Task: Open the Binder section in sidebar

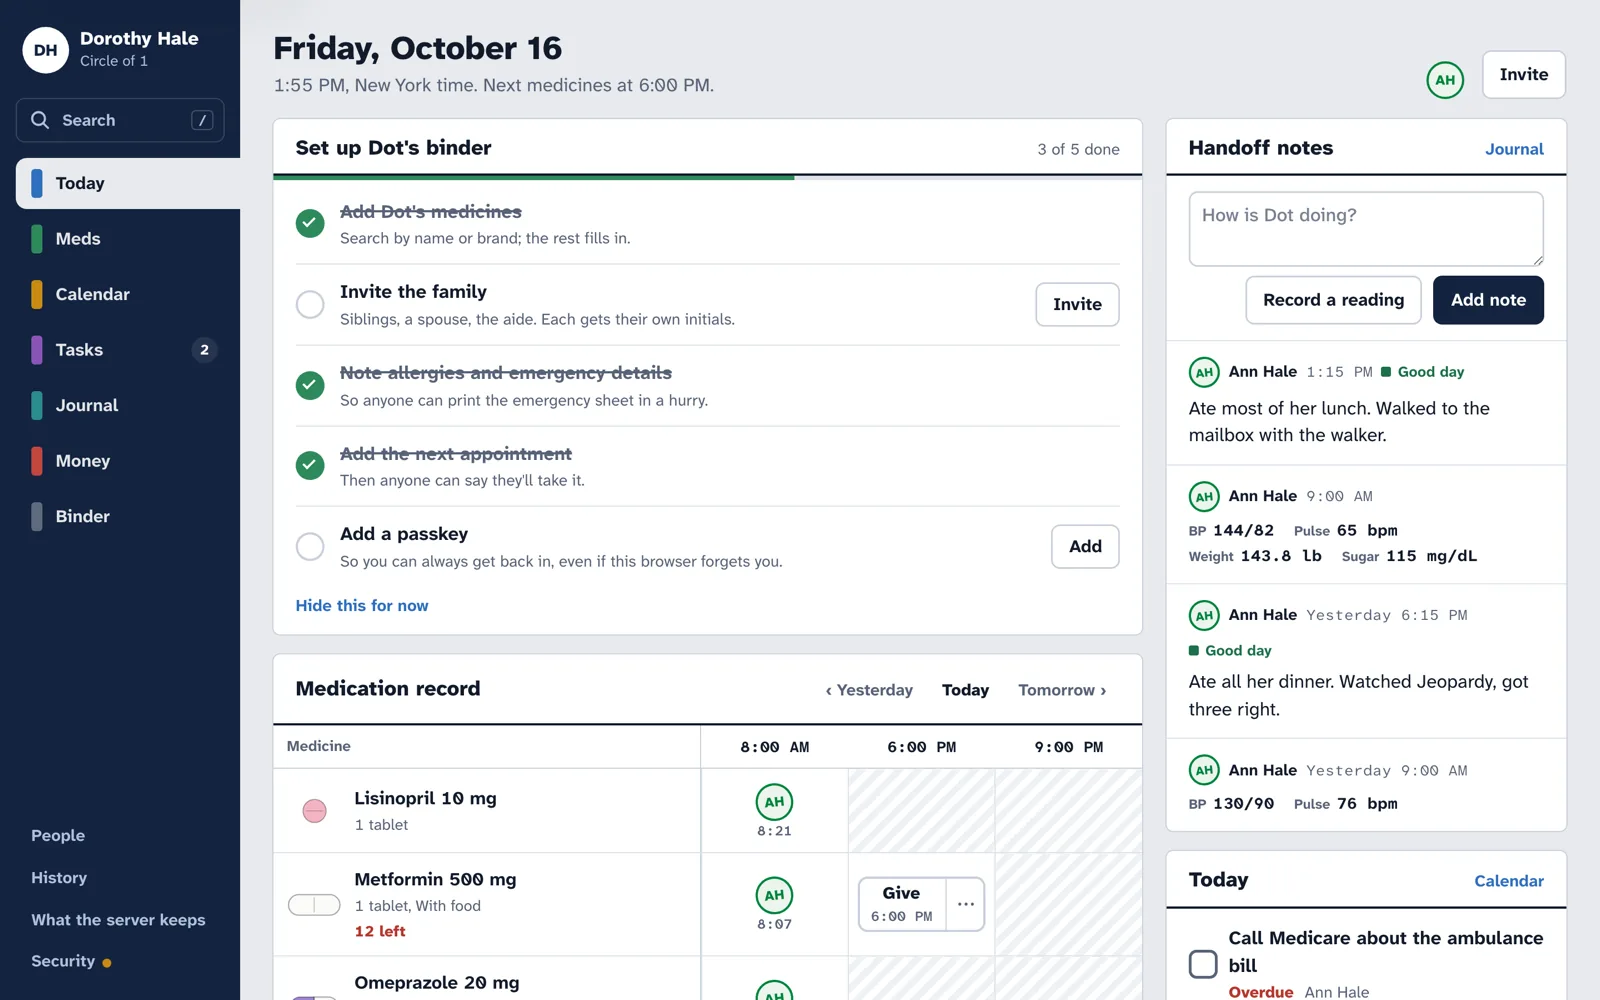Action: tap(128, 516)
